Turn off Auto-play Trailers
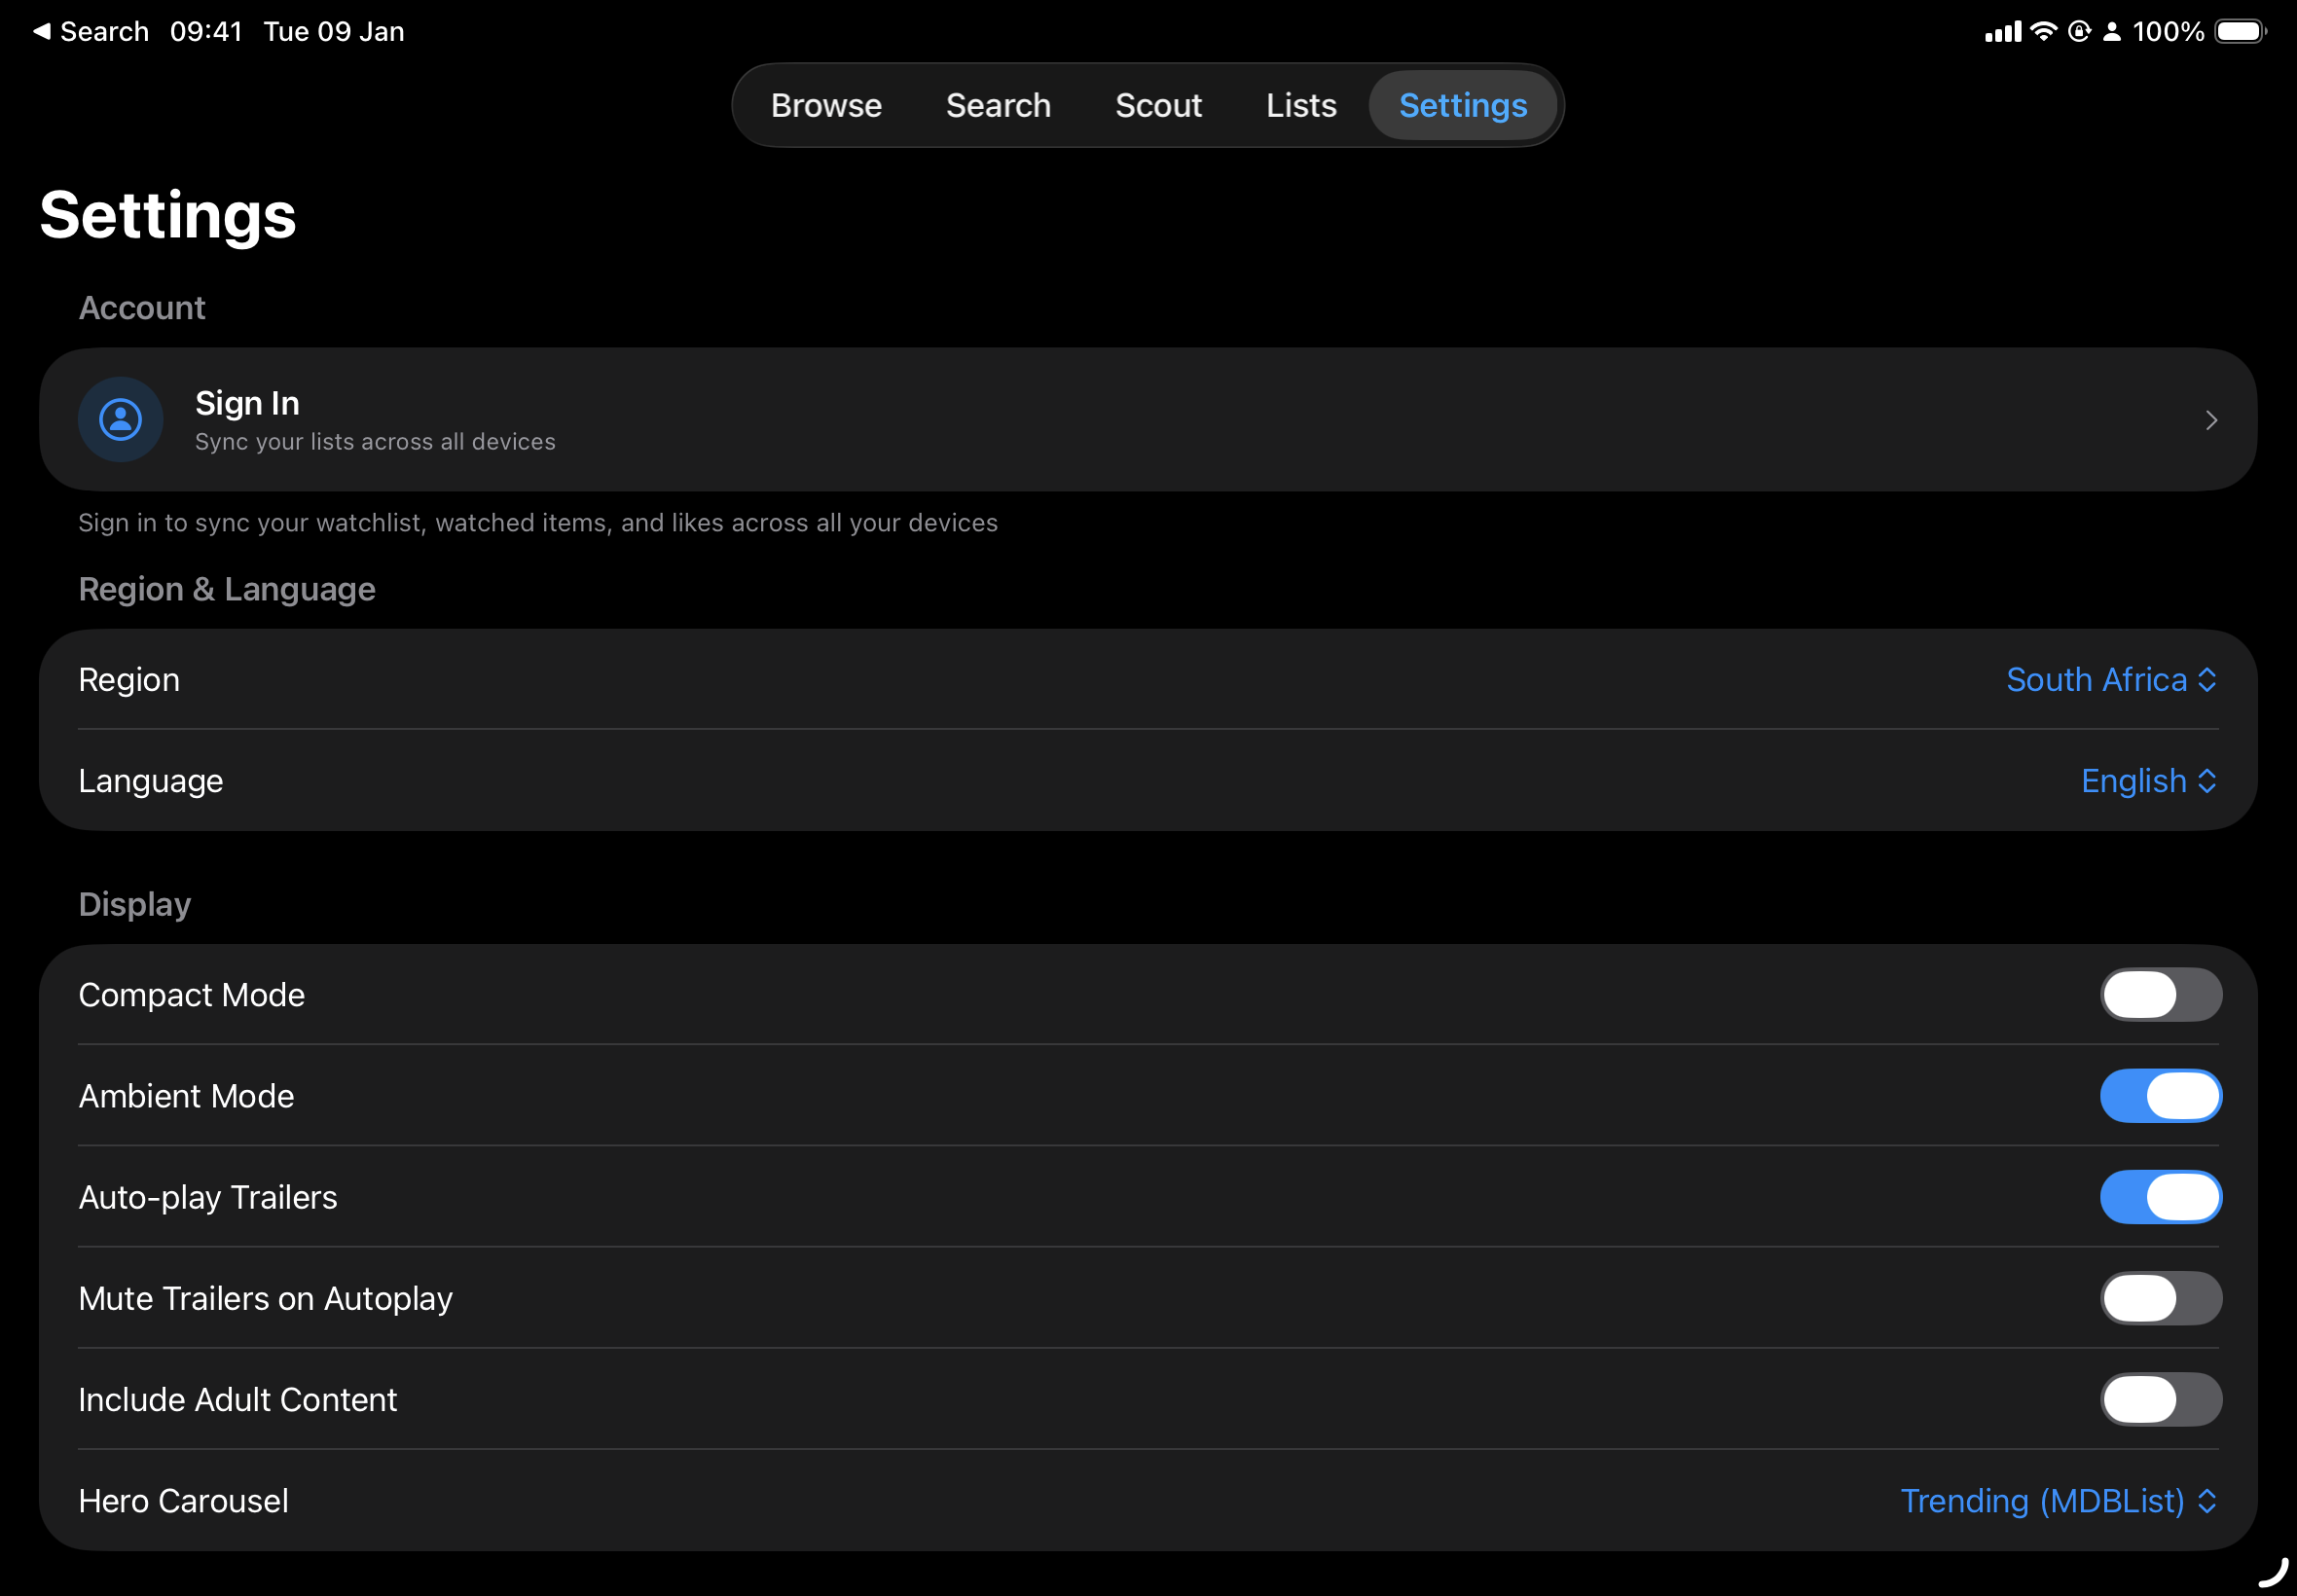Image resolution: width=2297 pixels, height=1596 pixels. click(x=2161, y=1196)
